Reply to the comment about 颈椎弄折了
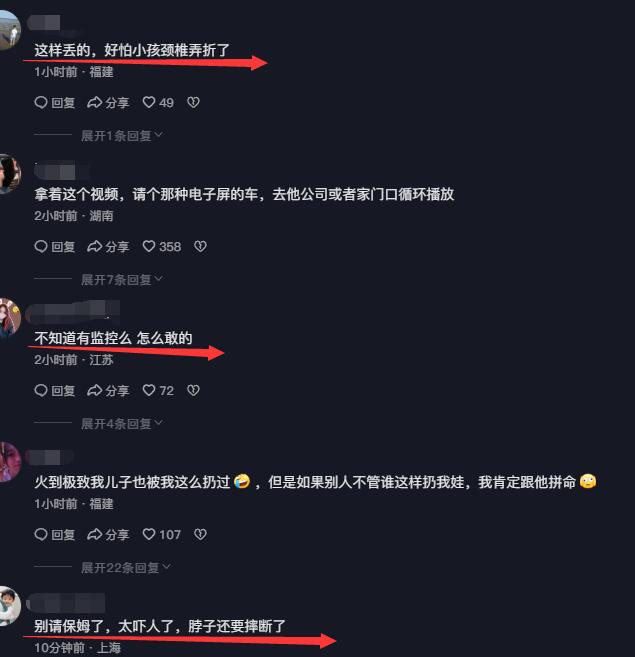 (54, 102)
